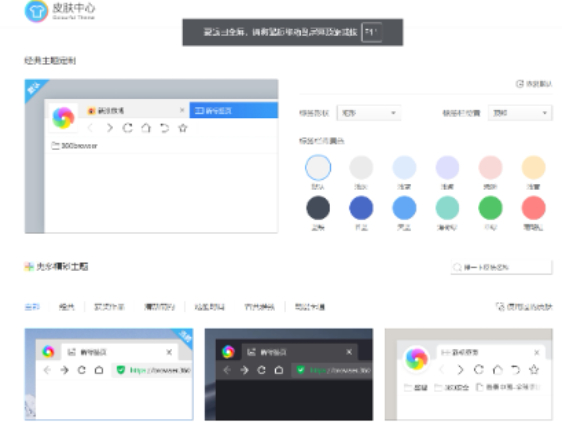Viewport: 562px width, 422px height.
Task: Click the 皮肤中心 t-shirt logo icon
Action: coord(36,11)
